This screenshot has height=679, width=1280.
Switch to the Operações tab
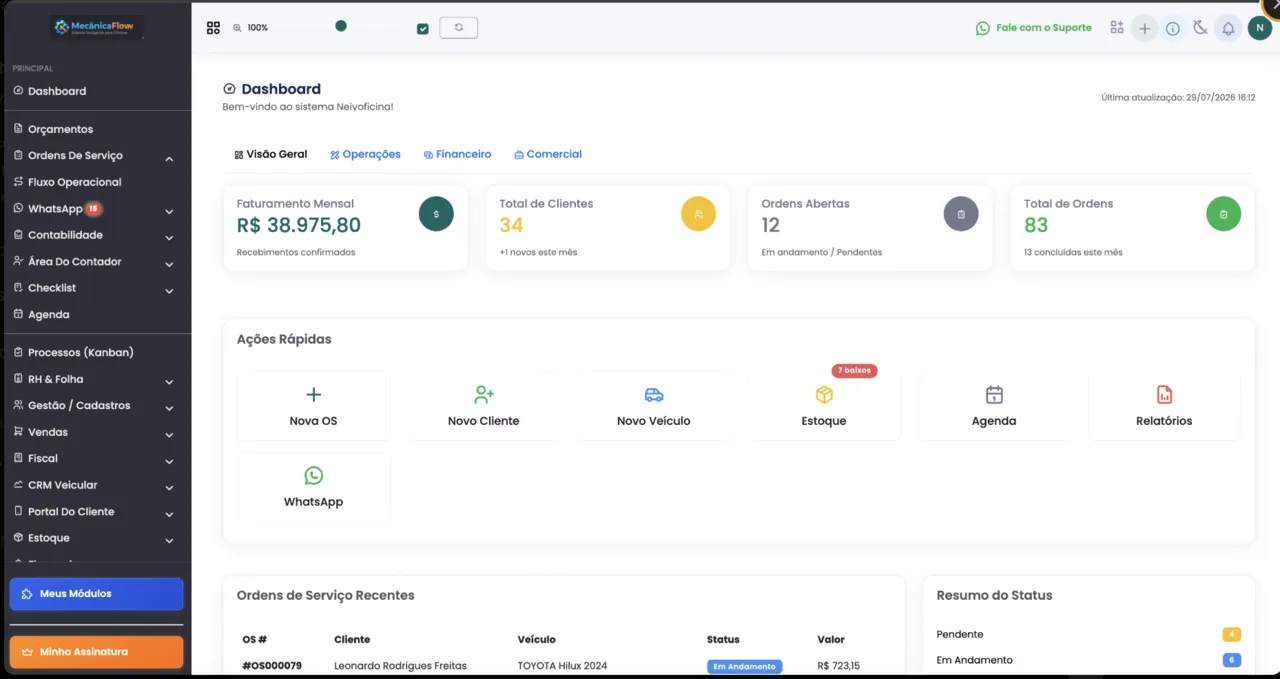[x=365, y=154]
